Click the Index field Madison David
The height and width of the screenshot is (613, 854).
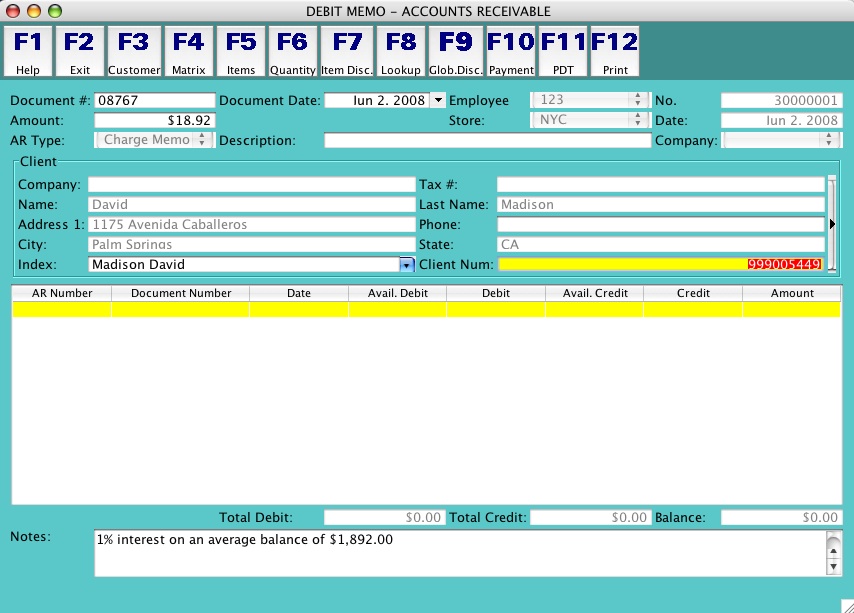click(244, 265)
